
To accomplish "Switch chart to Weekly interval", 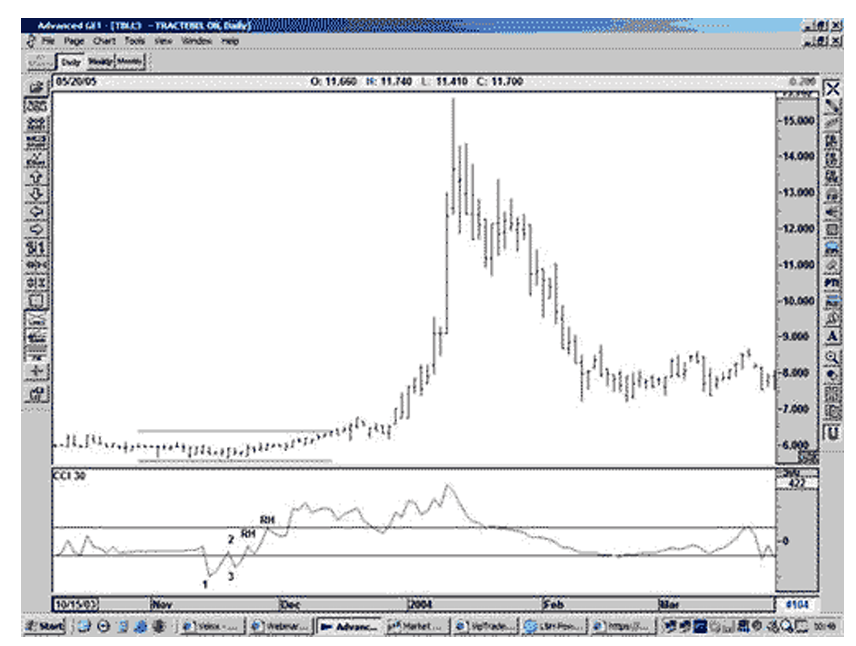I will (100, 62).
